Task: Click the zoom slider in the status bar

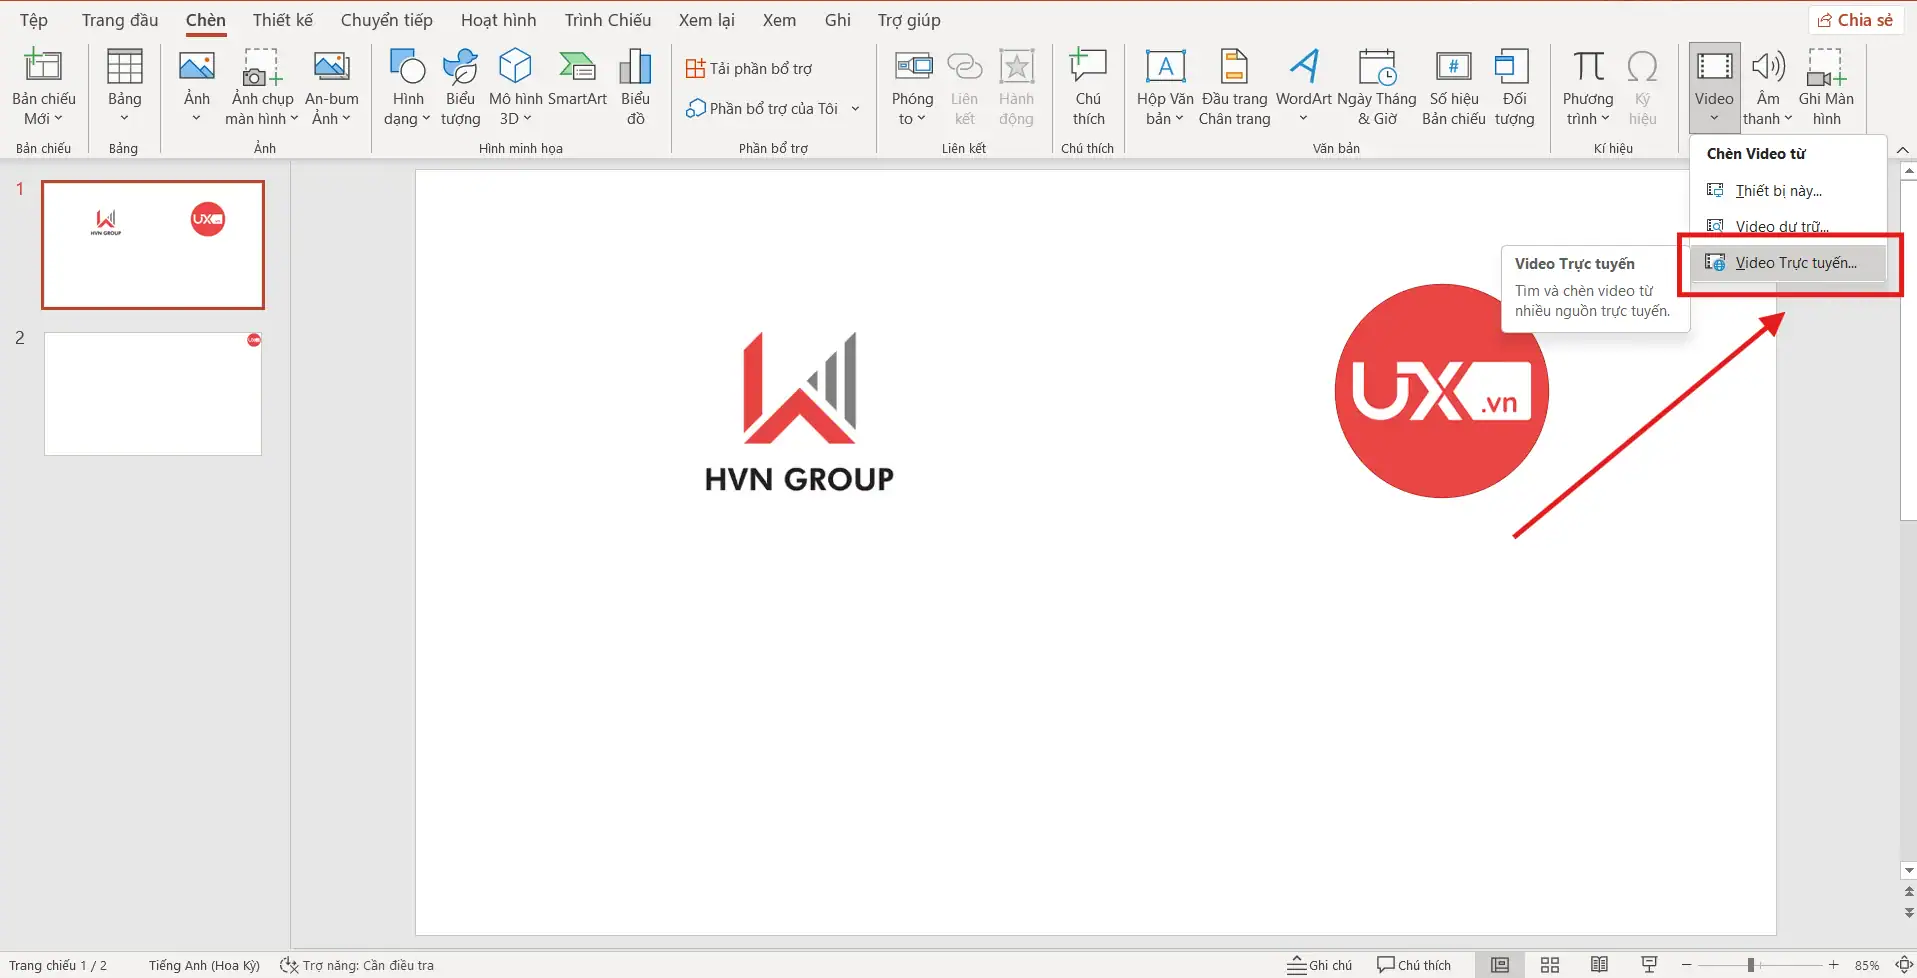Action: pos(1751,965)
